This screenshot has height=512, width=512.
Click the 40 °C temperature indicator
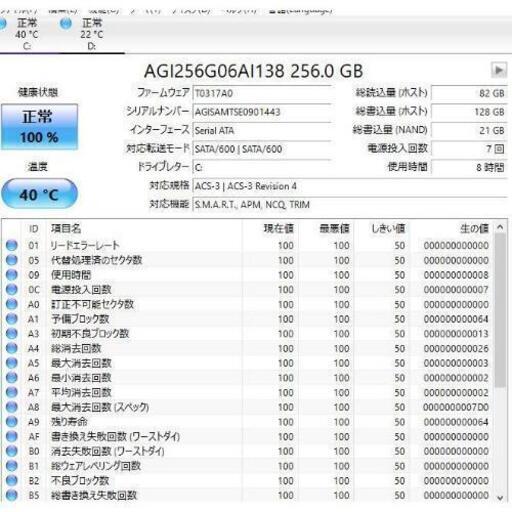[39, 194]
